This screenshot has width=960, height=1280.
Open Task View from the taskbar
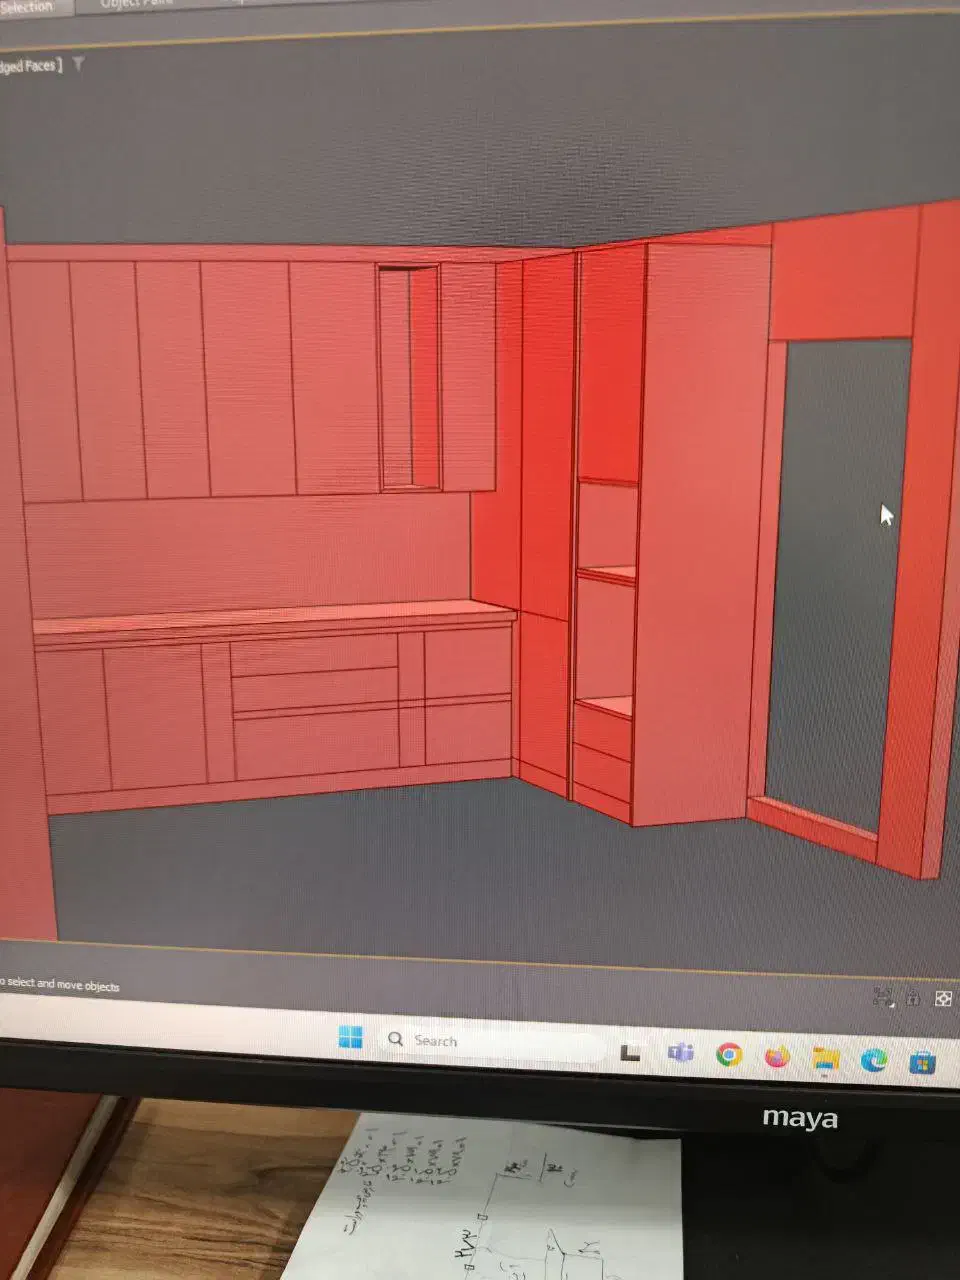tap(630, 1051)
